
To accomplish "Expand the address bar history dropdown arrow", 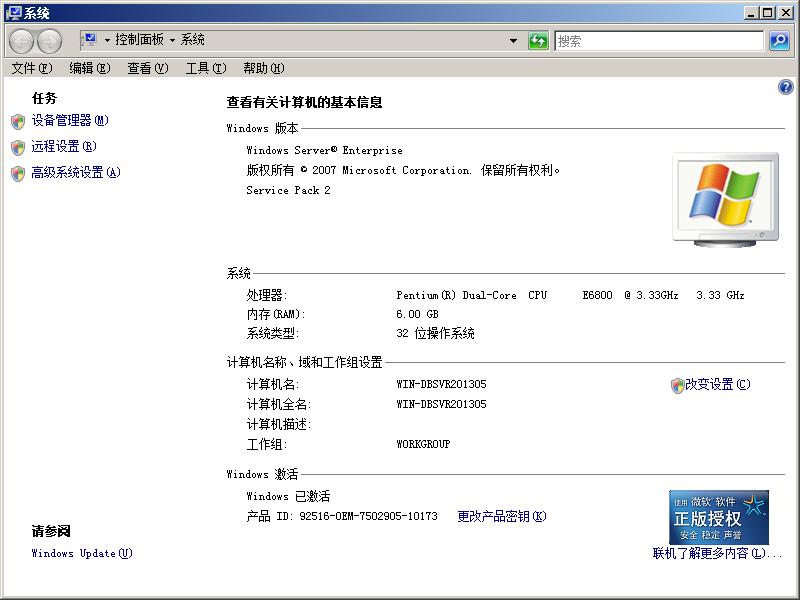I will 513,40.
